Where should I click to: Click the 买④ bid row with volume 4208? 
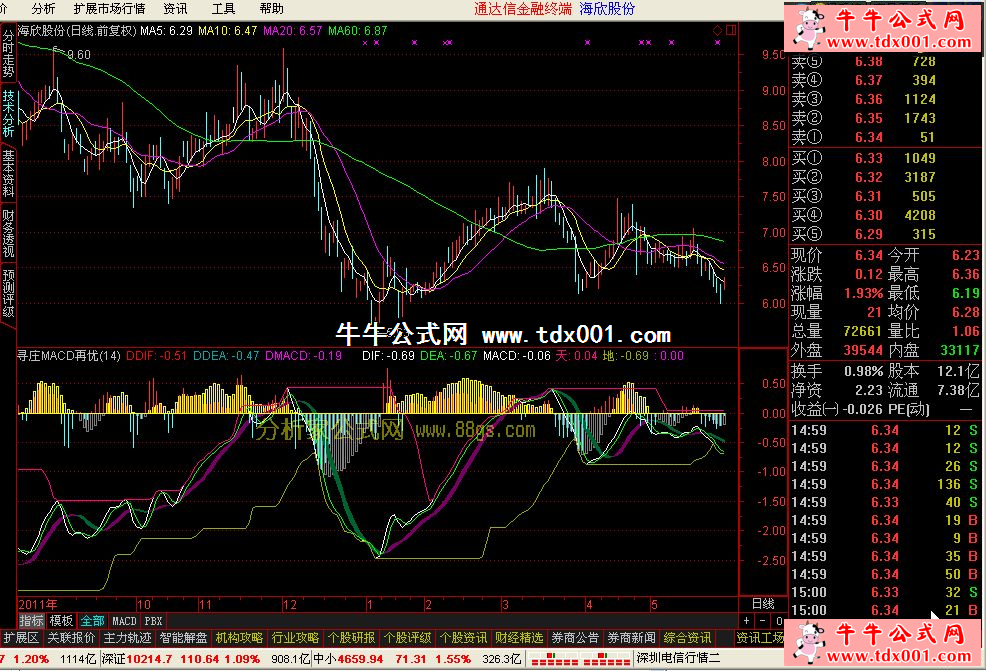(885, 215)
